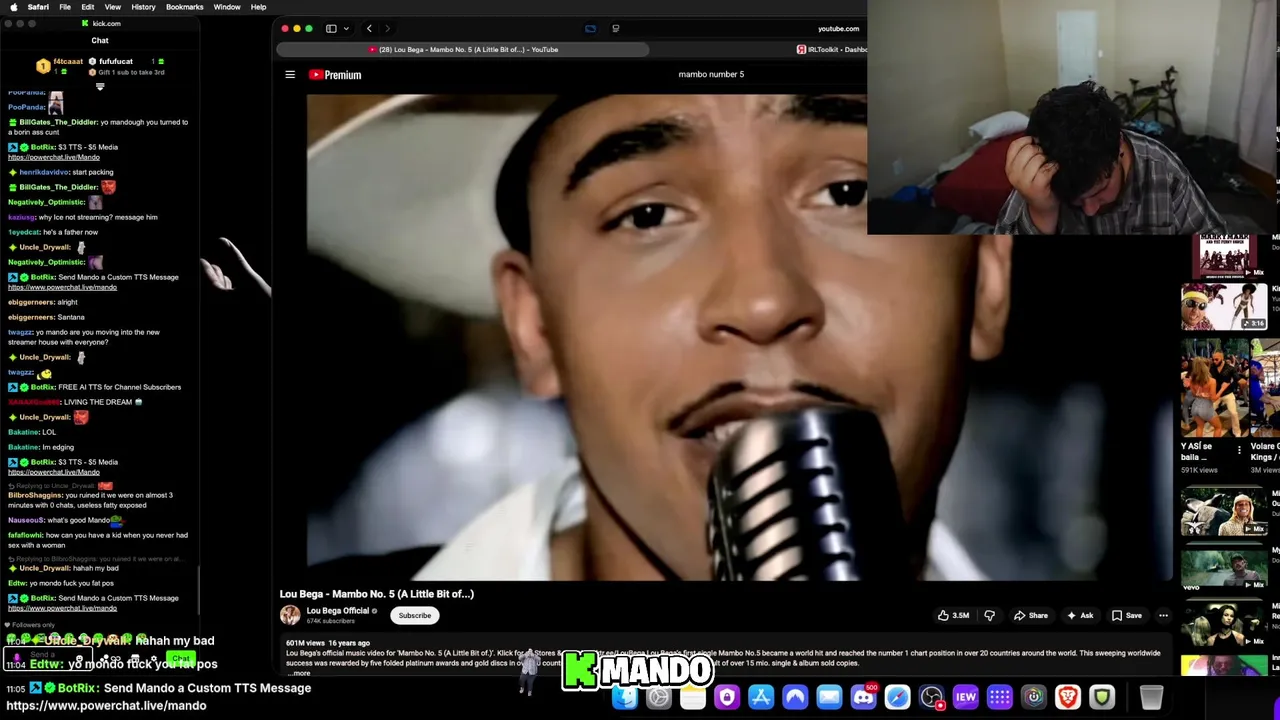
Task: Click the 'mambo number 5' search field
Action: pos(711,74)
